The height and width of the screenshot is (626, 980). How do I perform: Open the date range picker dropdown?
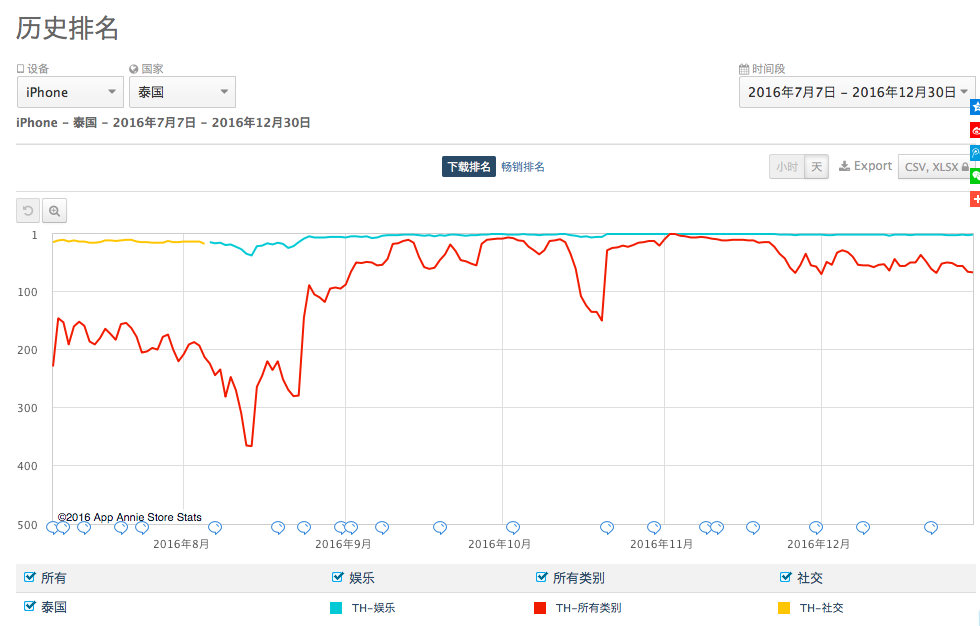(857, 92)
